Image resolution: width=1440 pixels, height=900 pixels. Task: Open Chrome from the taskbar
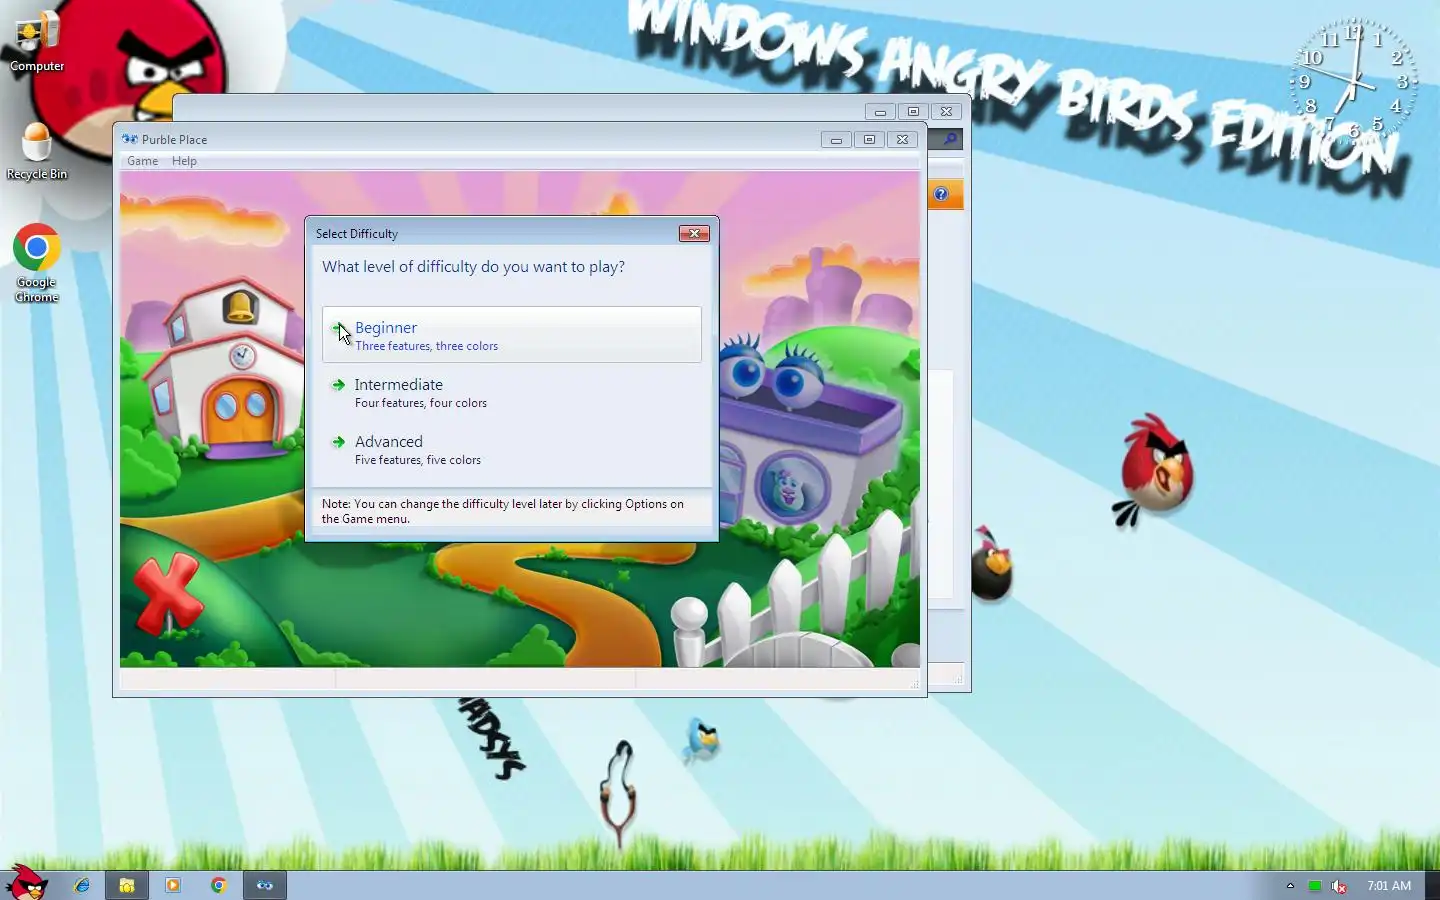pyautogui.click(x=219, y=885)
